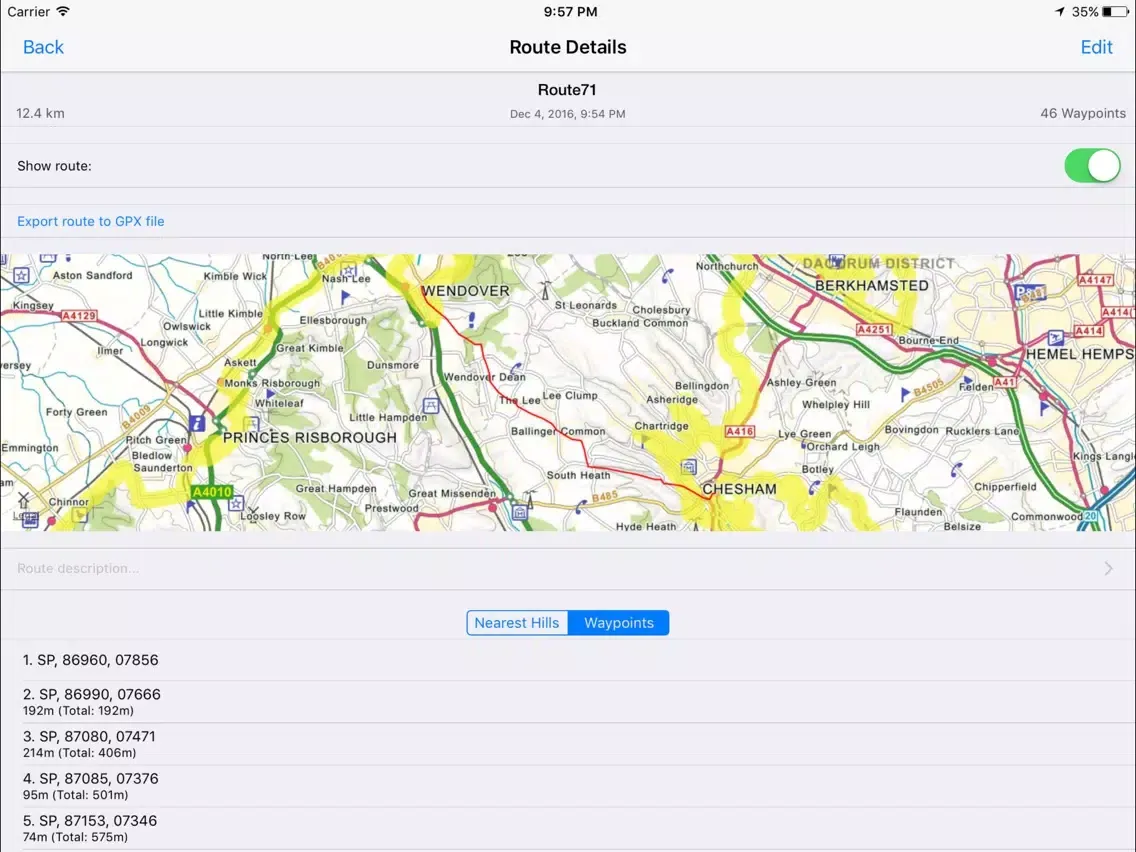The height and width of the screenshot is (852, 1136).
Task: Tap the location arrow in status bar
Action: click(x=1060, y=12)
